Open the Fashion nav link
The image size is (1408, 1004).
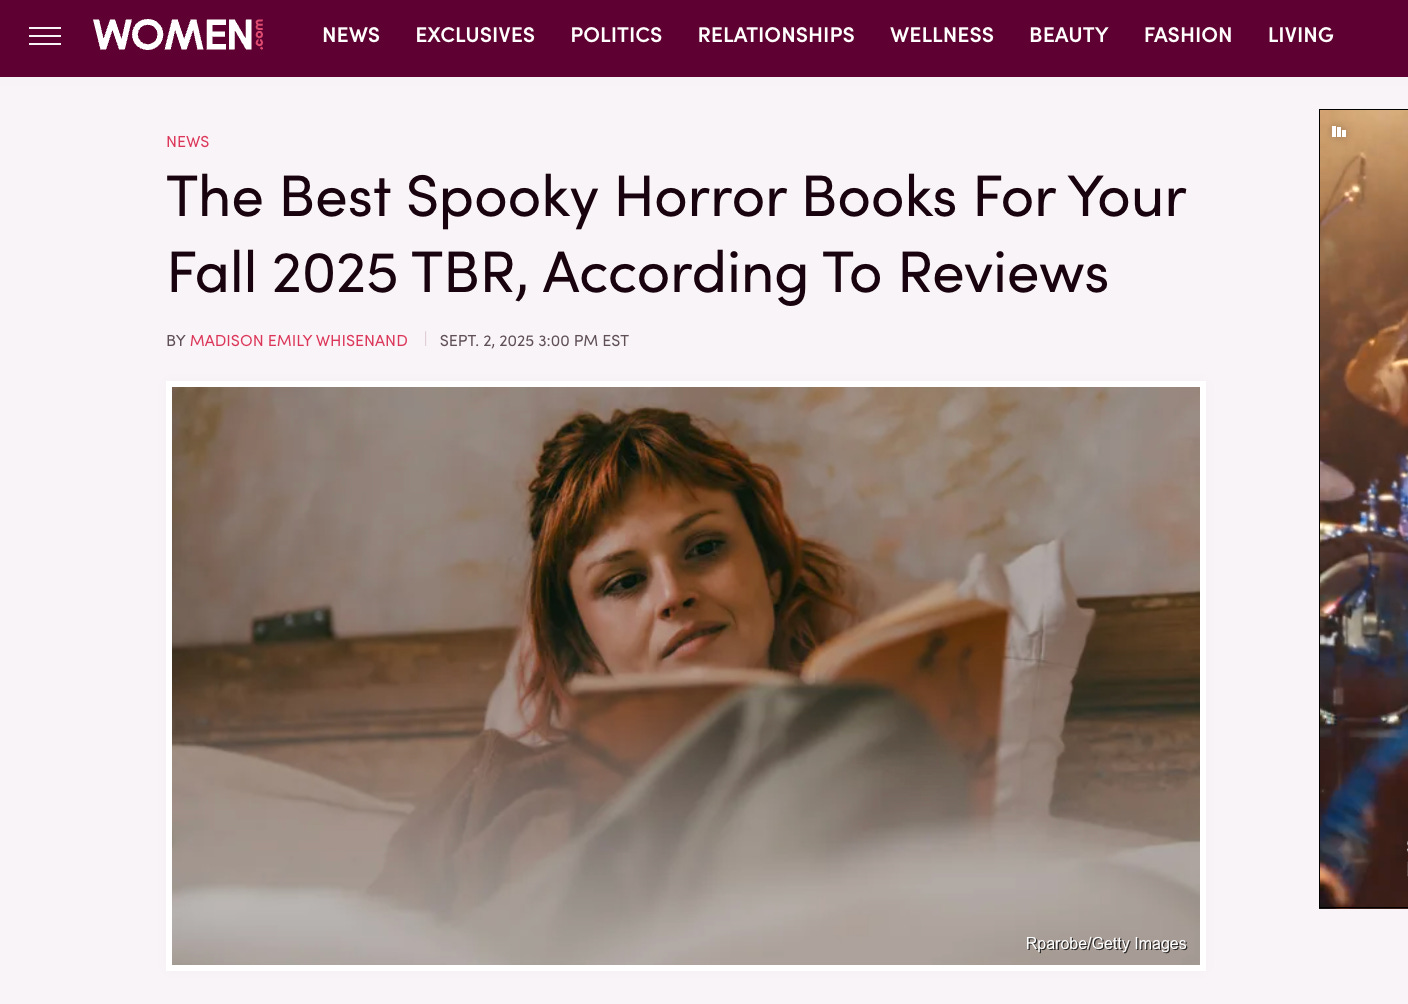pos(1188,35)
